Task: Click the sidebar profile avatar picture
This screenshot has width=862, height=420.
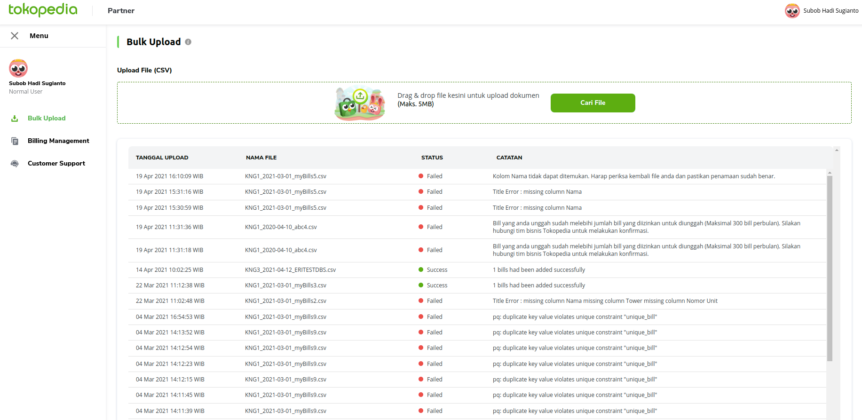Action: [18, 68]
